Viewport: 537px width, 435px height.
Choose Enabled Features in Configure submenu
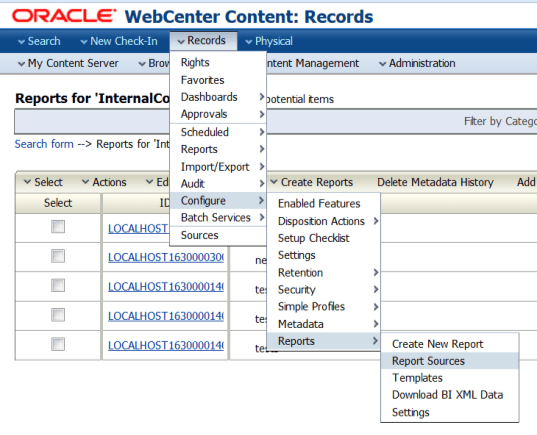[x=324, y=204]
